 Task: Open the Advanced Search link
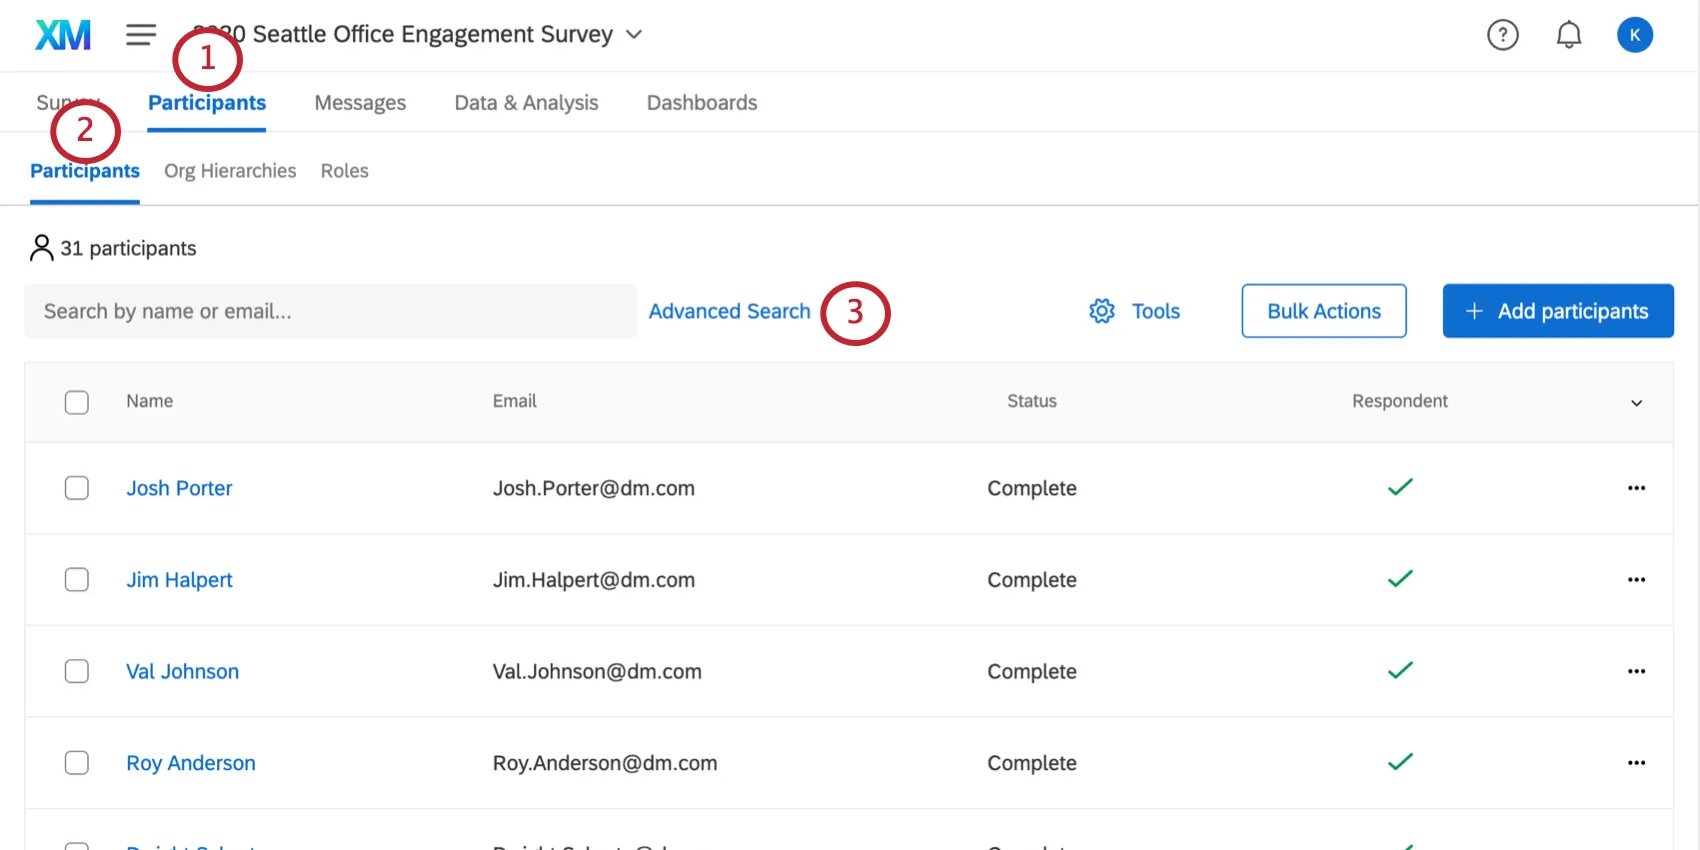pyautogui.click(x=729, y=311)
